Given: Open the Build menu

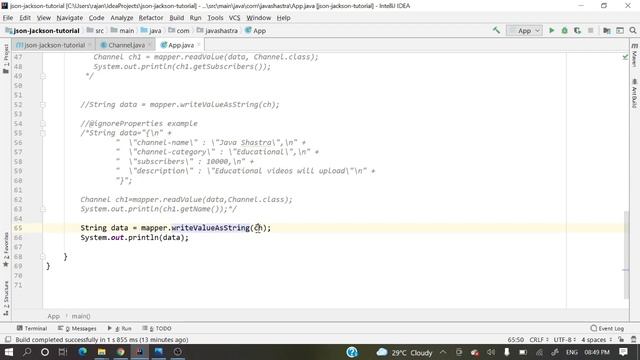Looking at the screenshot, I should coord(176,18).
